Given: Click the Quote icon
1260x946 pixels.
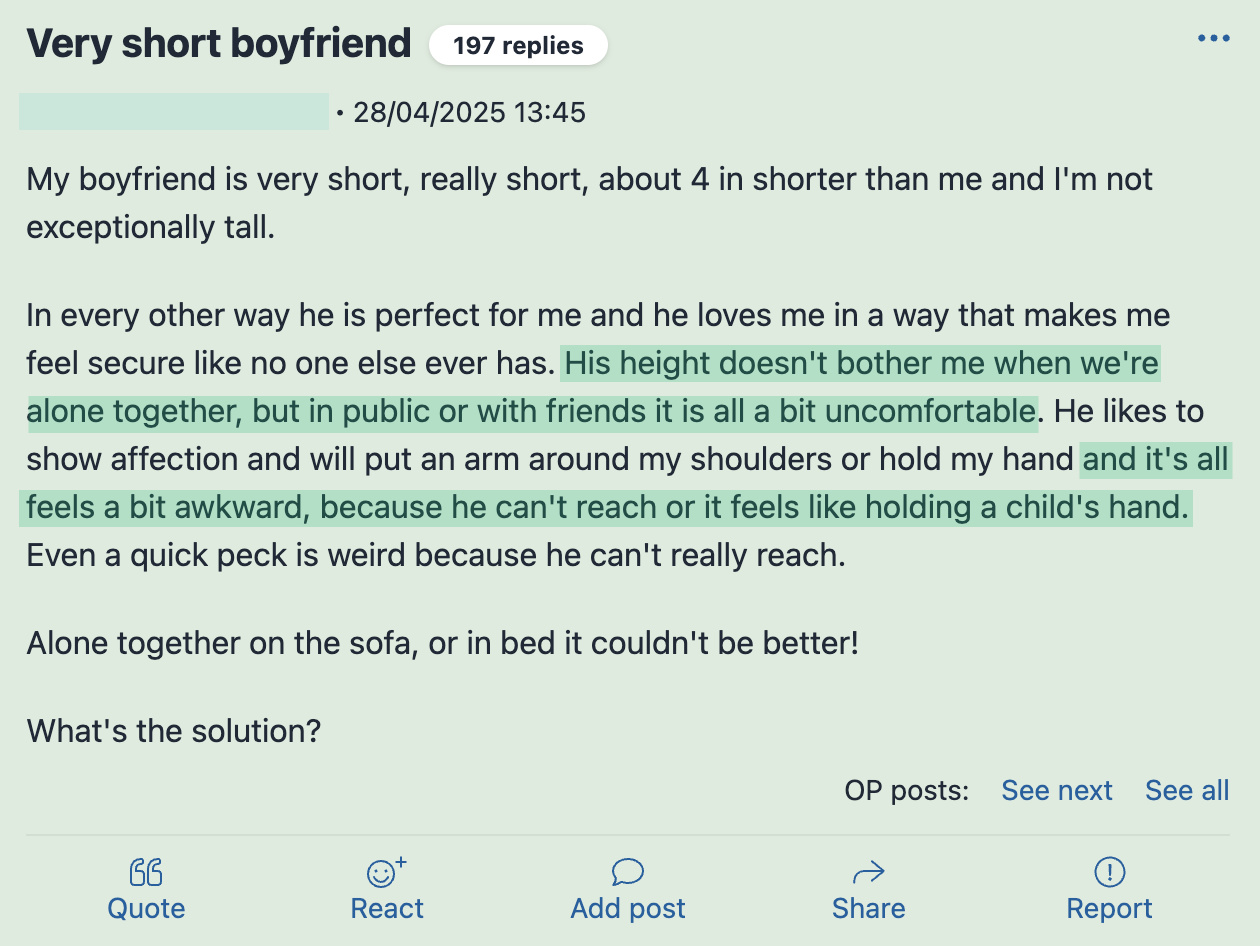Looking at the screenshot, I should pos(146,873).
